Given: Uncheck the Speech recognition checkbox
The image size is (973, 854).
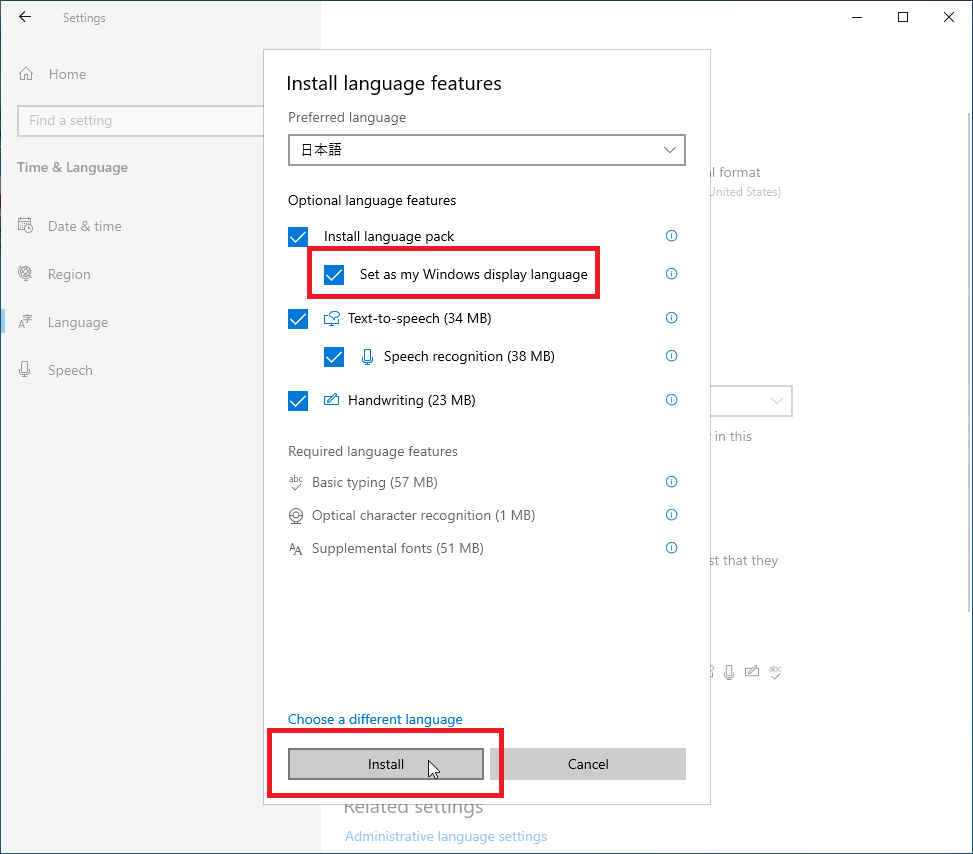Looking at the screenshot, I should (x=334, y=356).
